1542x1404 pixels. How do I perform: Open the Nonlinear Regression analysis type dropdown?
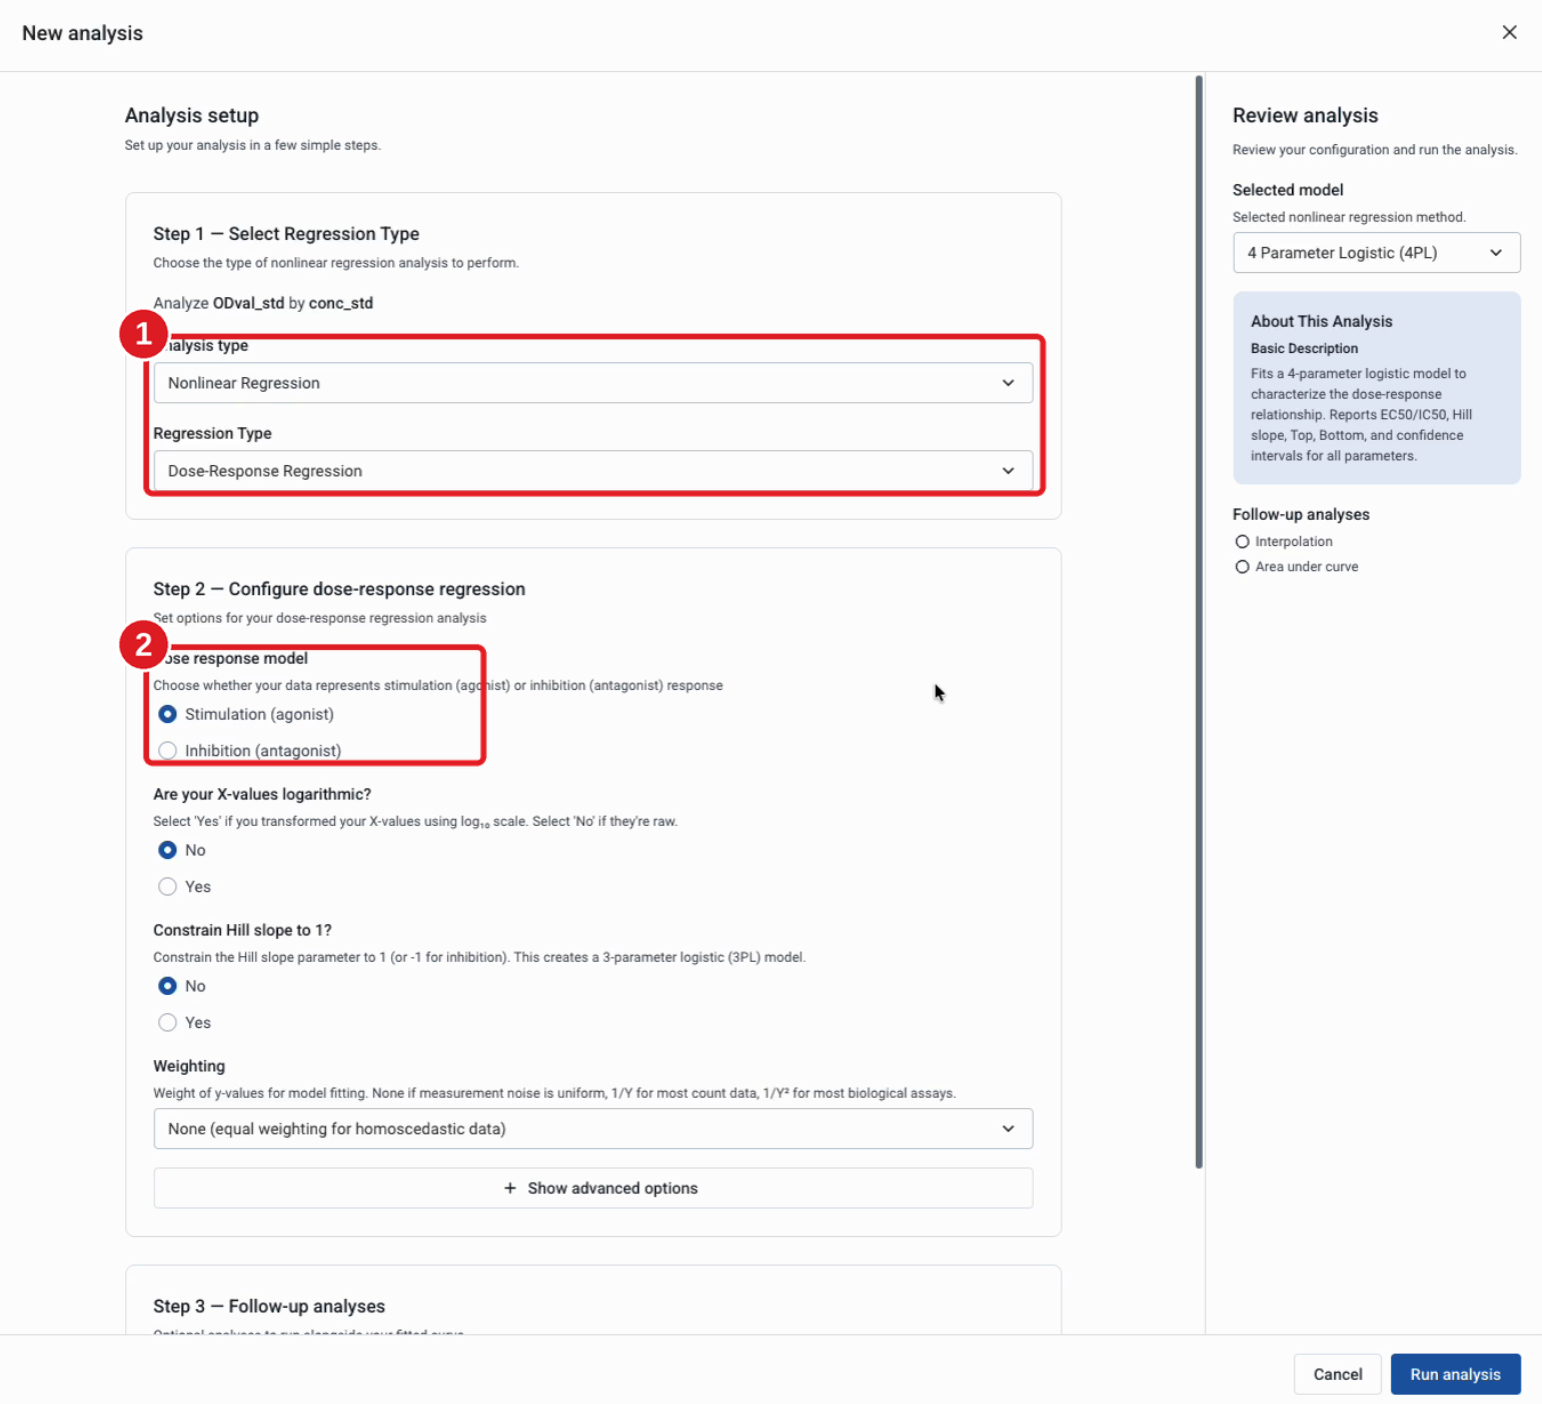click(x=593, y=383)
